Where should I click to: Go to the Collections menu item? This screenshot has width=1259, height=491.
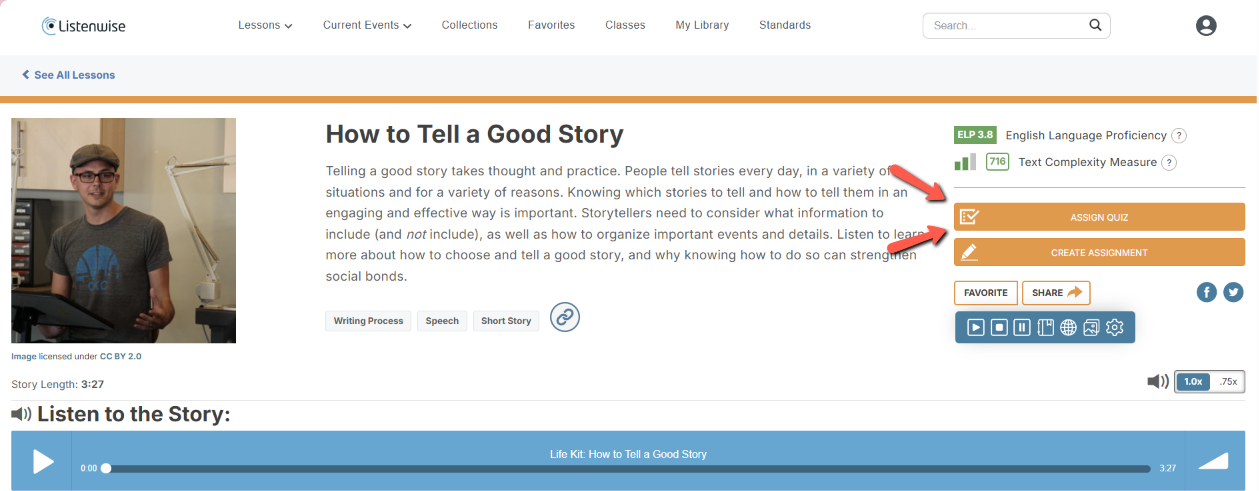pyautogui.click(x=469, y=25)
